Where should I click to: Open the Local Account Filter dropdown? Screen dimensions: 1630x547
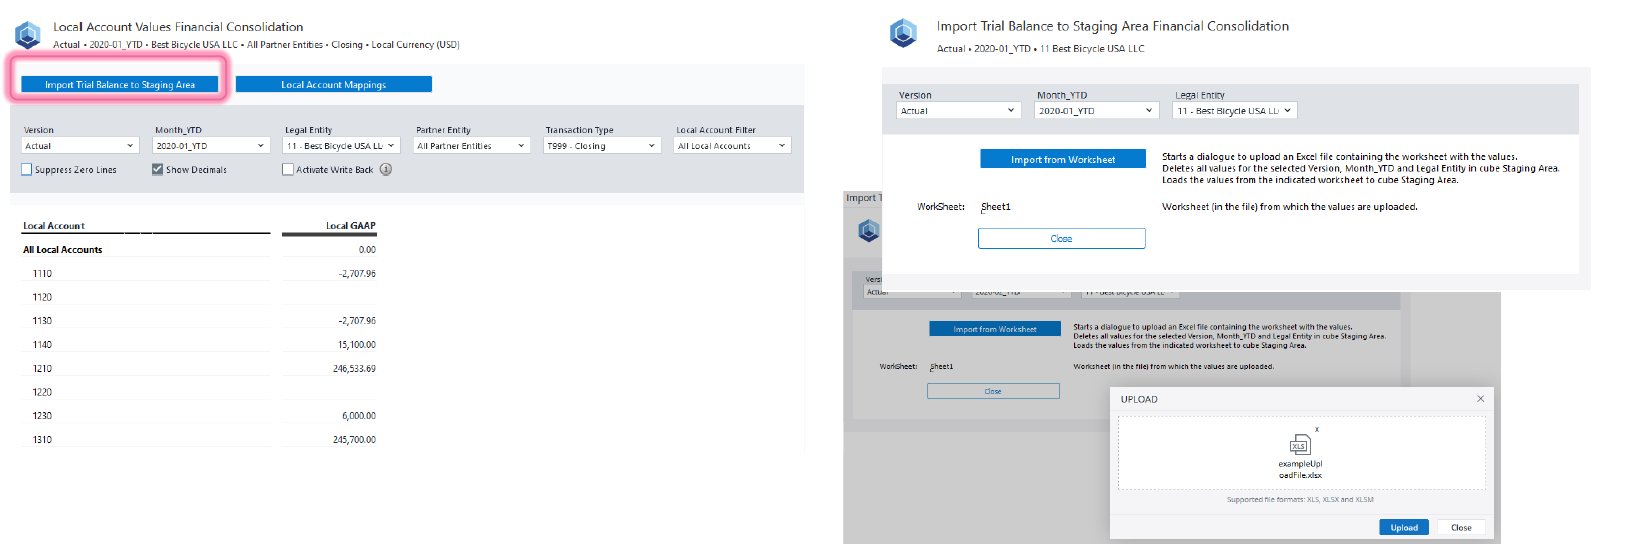(x=732, y=146)
